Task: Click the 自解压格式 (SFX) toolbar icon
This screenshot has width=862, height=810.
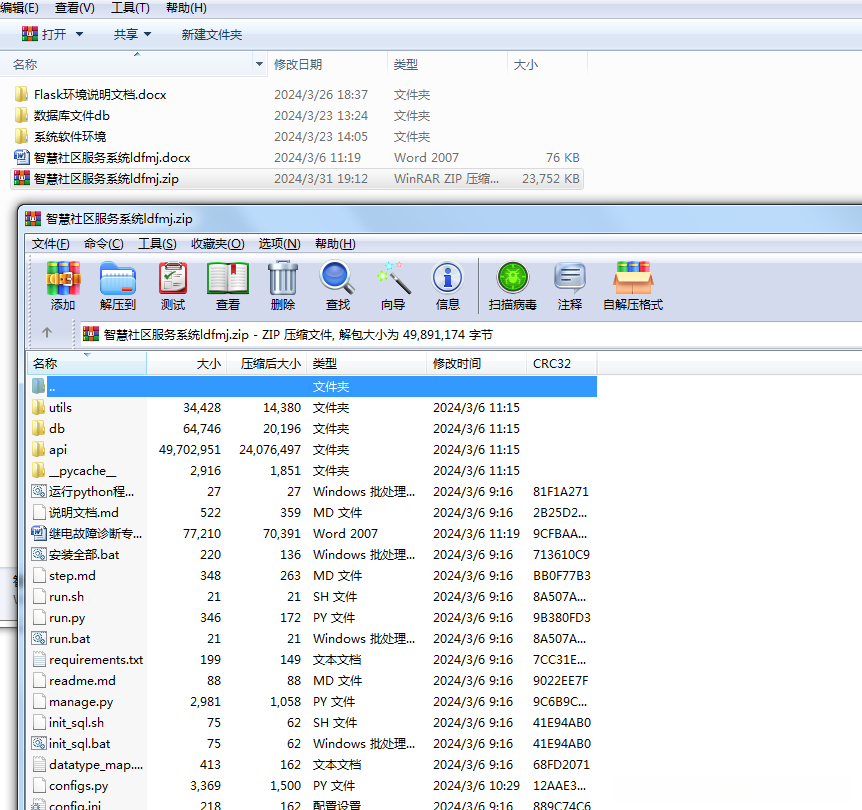Action: [633, 285]
